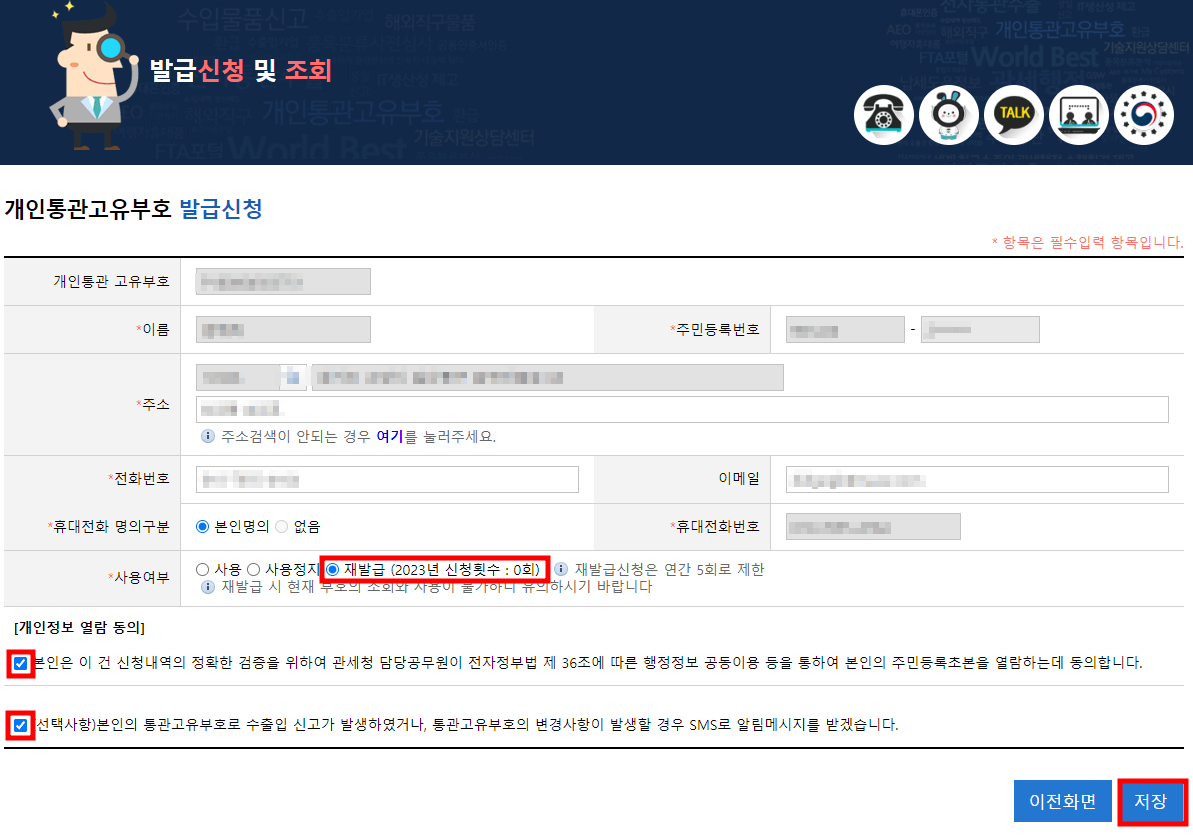1193x835 pixels.
Task: Click the postal code field
Action: [x=238, y=378]
